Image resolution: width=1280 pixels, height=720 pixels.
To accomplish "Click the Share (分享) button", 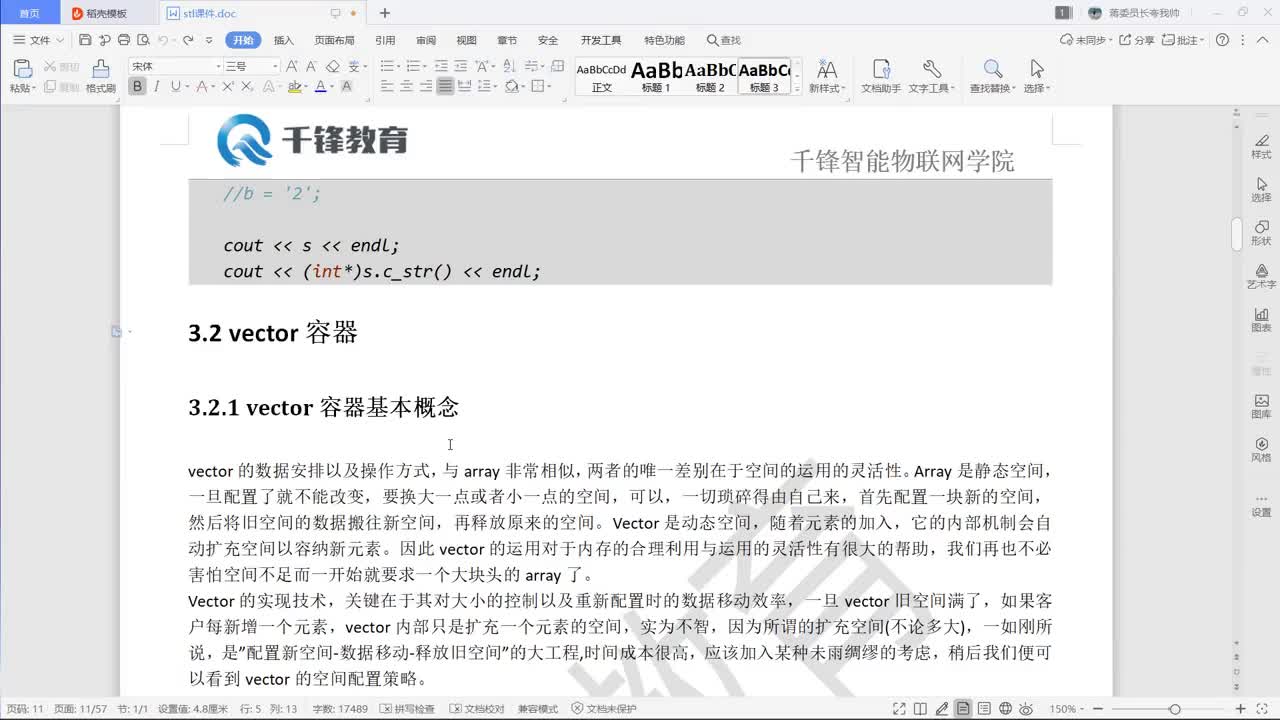I will coord(1137,40).
